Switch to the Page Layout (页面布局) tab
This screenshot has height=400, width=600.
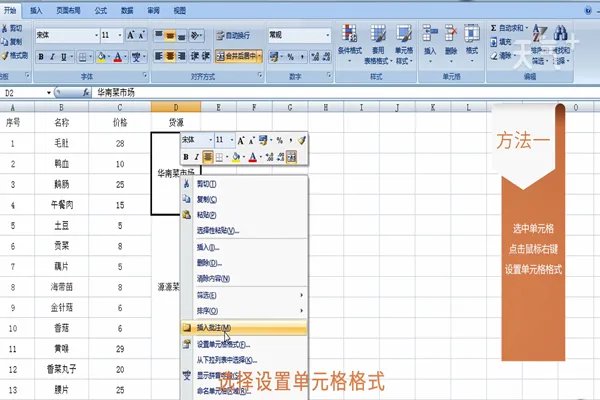tap(68, 11)
